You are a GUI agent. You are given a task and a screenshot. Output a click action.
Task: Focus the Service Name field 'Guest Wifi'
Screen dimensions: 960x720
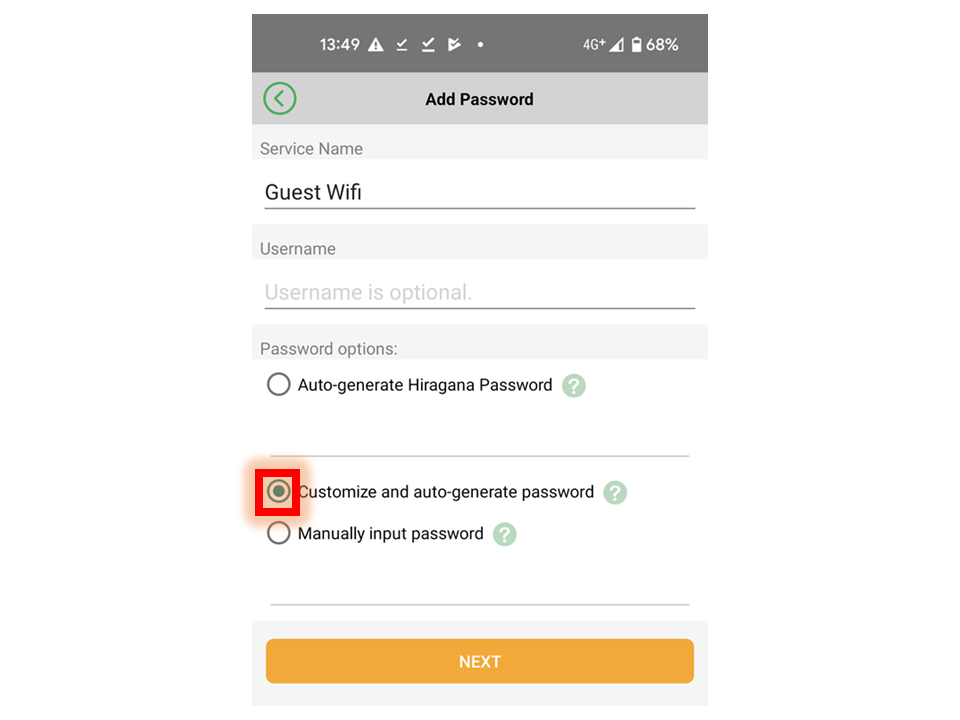[479, 192]
